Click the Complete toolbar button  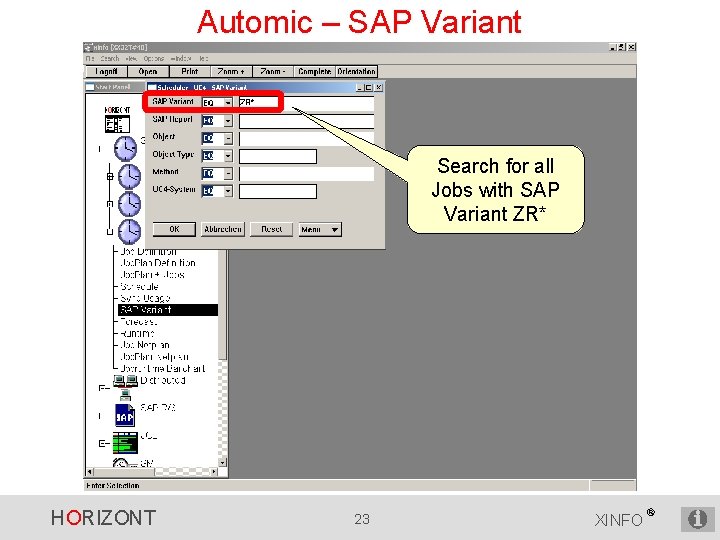click(315, 72)
